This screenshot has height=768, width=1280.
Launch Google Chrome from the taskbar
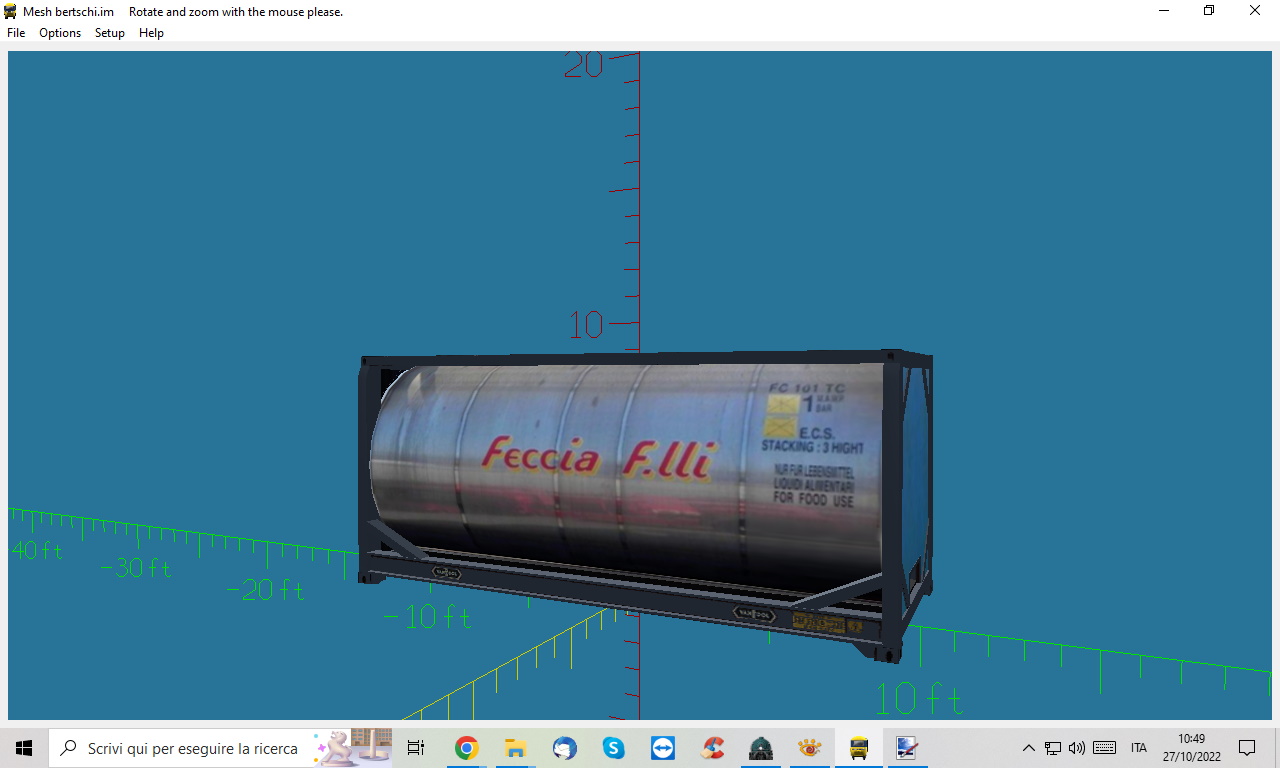pyautogui.click(x=466, y=748)
